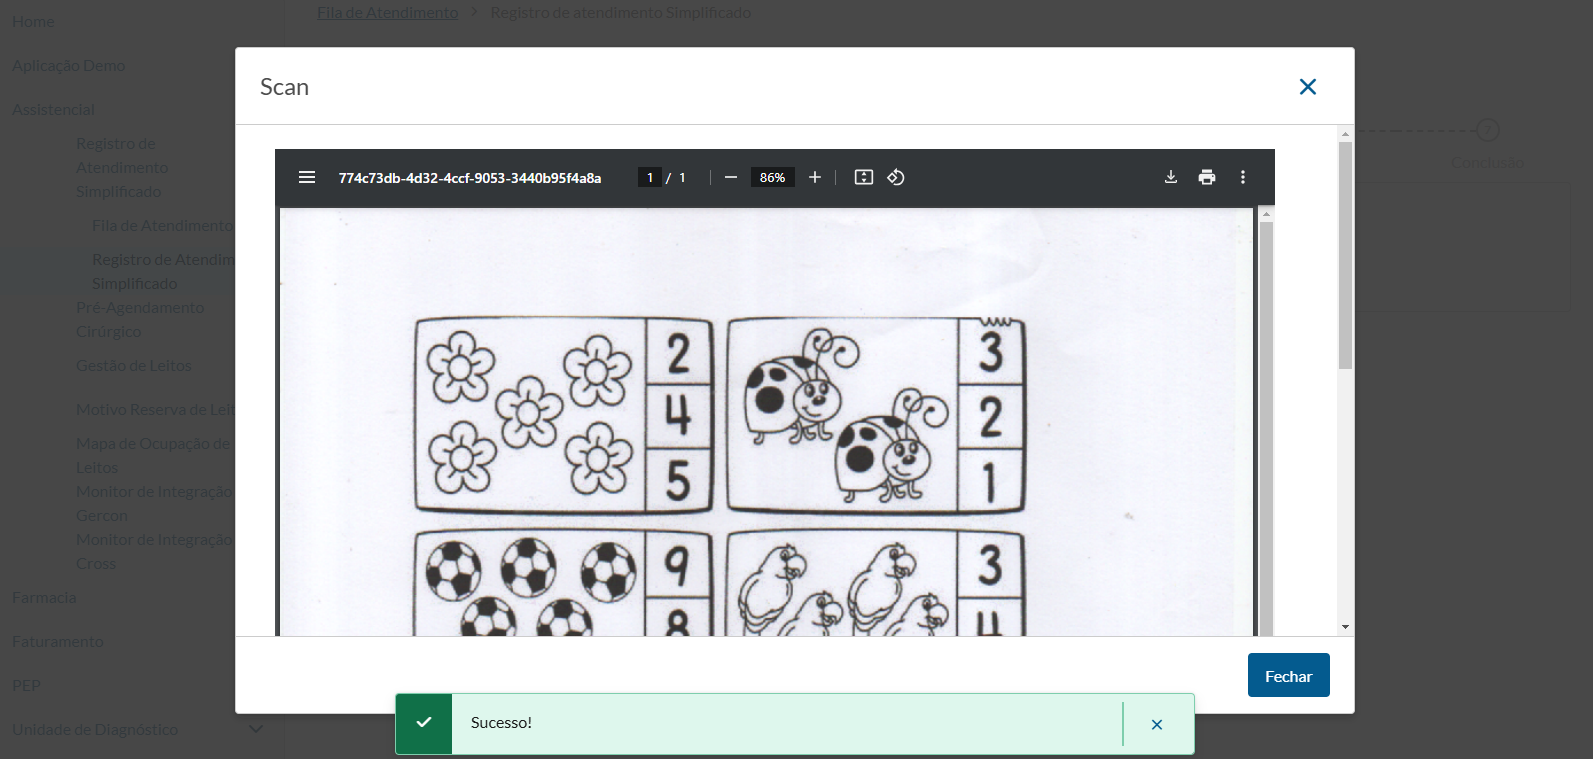Expand Unidade de Diagnóstico chevron

click(x=256, y=729)
